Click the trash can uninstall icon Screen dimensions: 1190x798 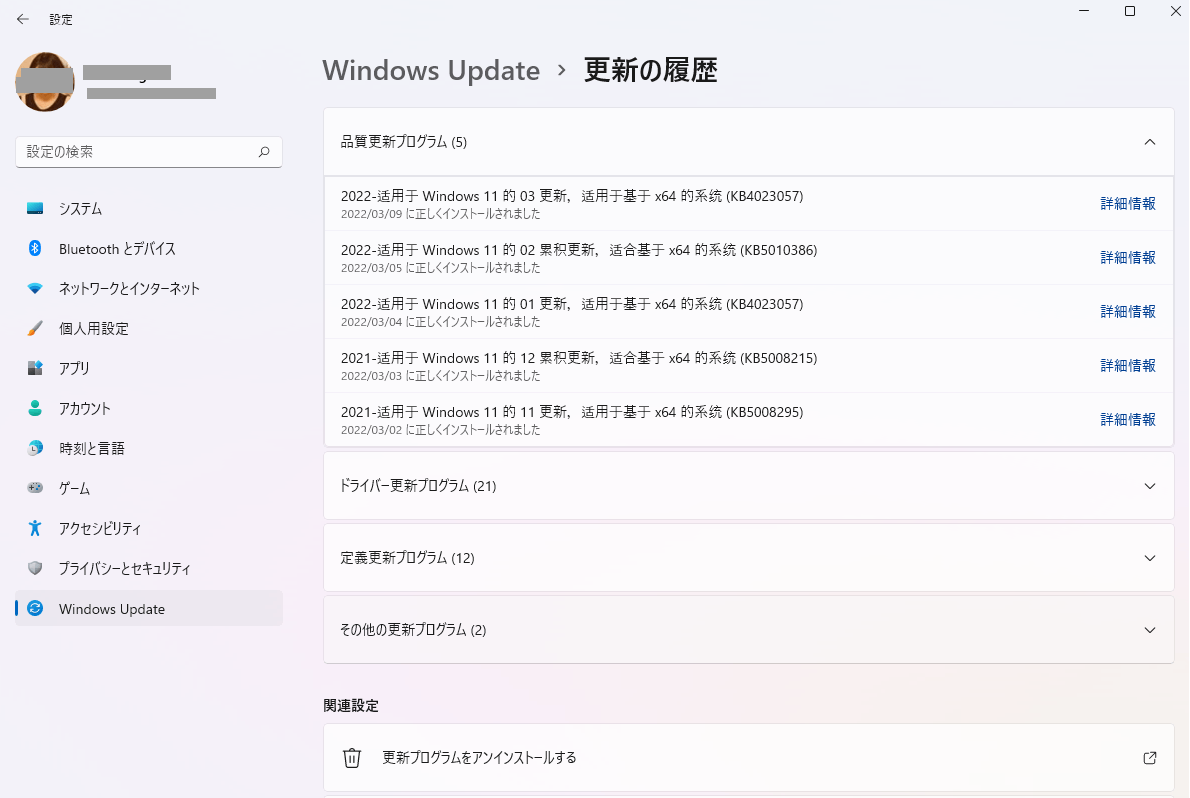click(x=351, y=758)
